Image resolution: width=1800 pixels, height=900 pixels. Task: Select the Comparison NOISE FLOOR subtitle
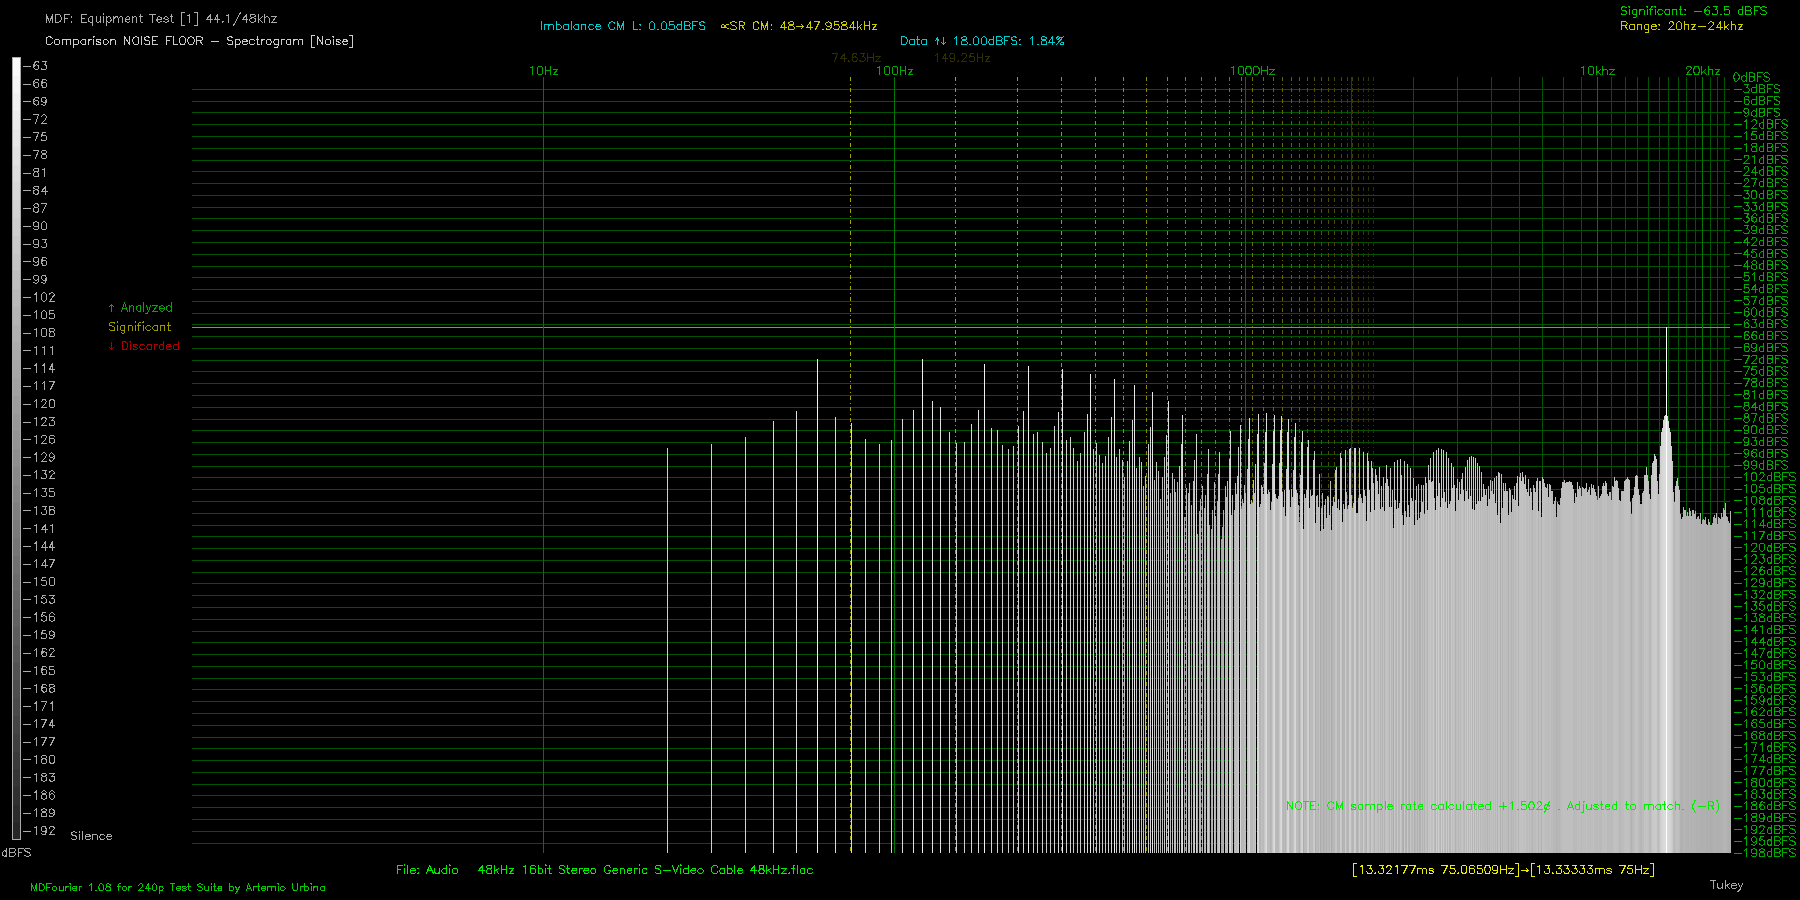tap(199, 41)
